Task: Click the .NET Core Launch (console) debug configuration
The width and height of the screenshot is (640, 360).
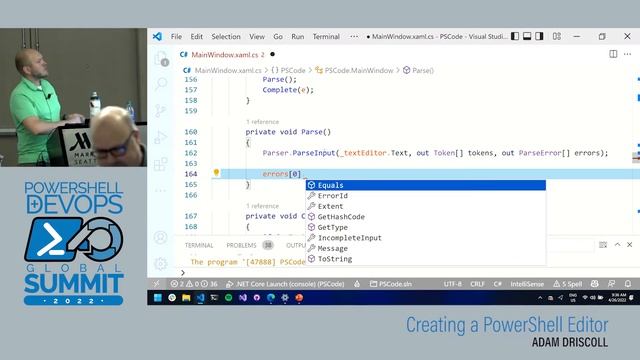Action: pos(285,284)
